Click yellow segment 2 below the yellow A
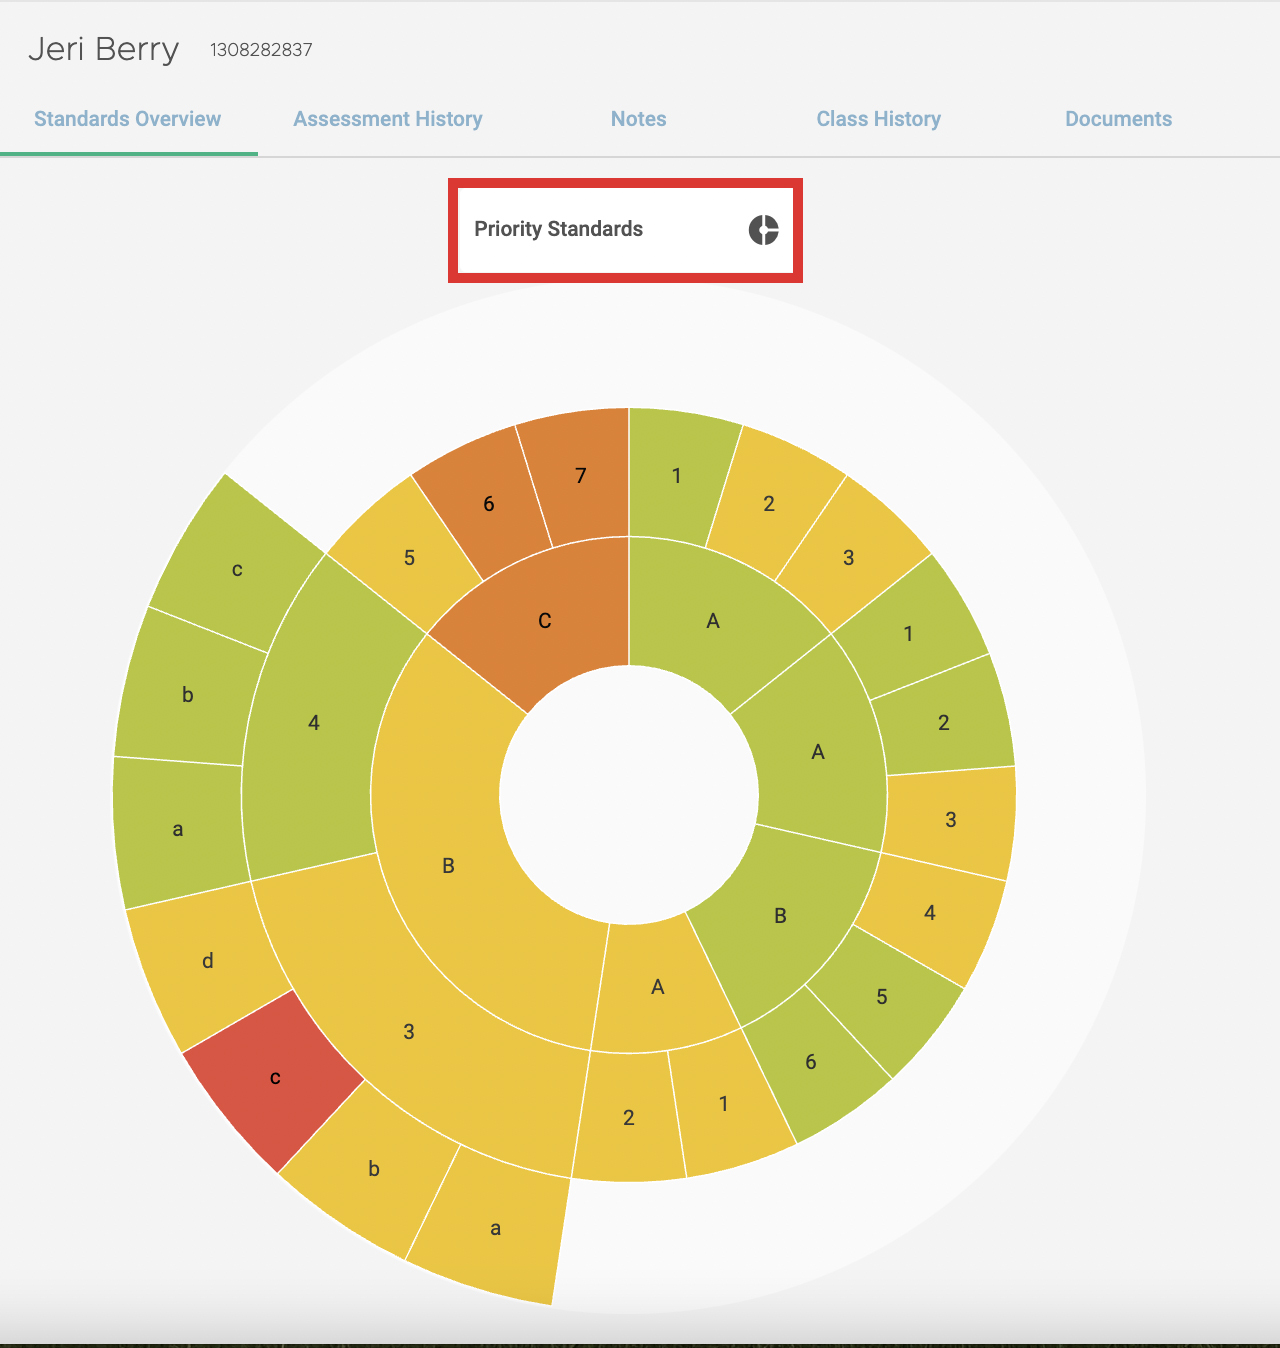This screenshot has width=1280, height=1348. coord(628,1117)
